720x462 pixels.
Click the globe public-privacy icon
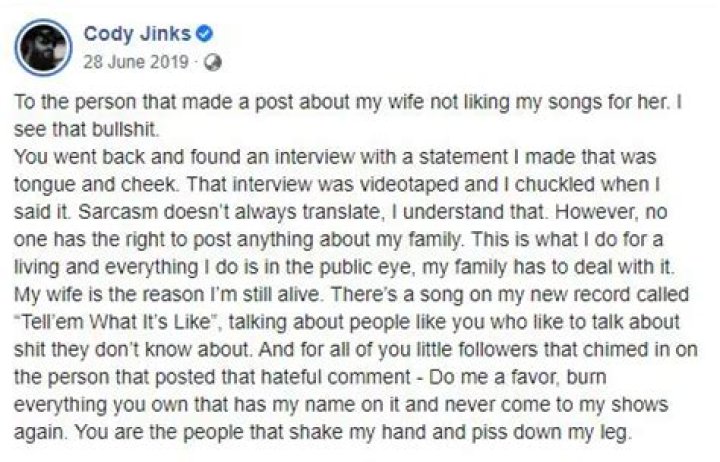[x=213, y=61]
